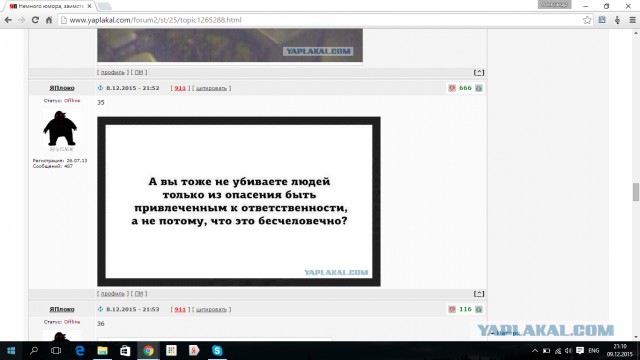This screenshot has width=640, height=360.
Task: Bookmark this page with the star icon
Action: (x=587, y=20)
